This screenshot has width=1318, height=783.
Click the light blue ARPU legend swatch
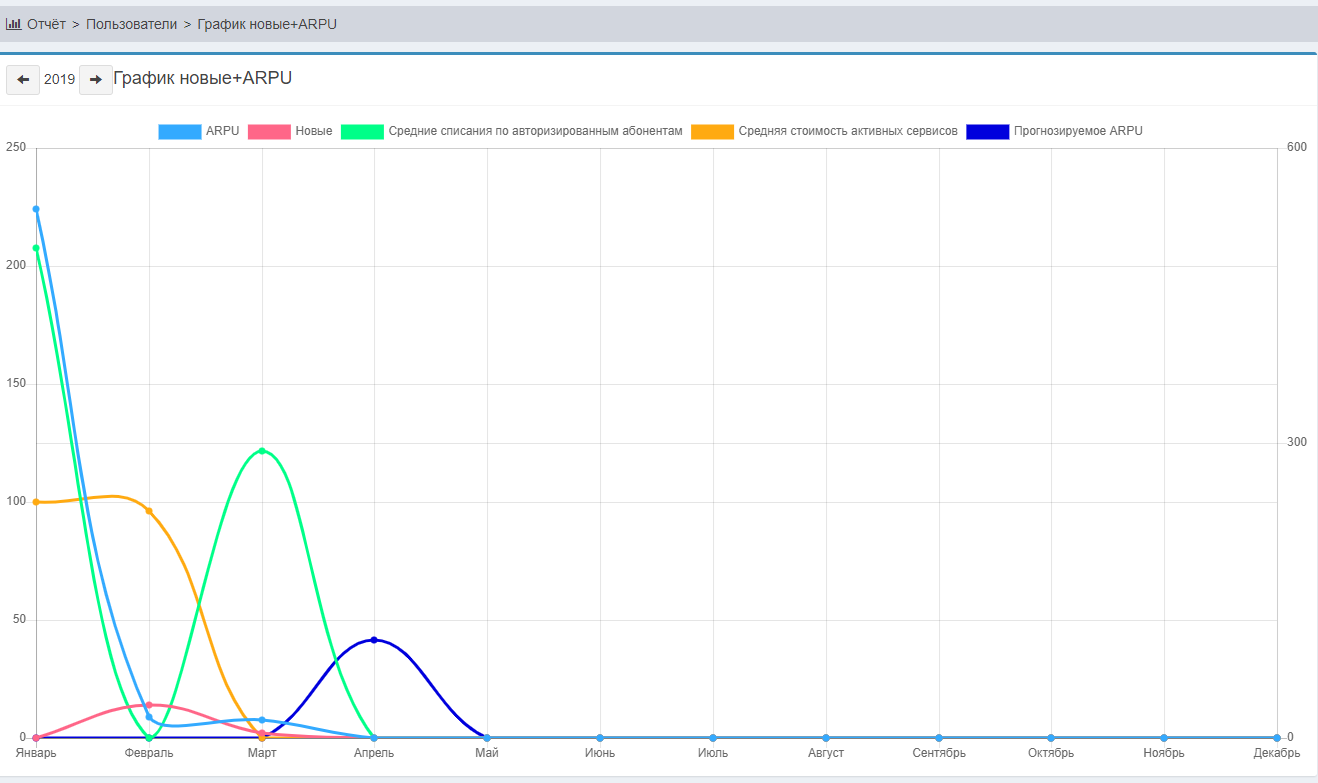(x=180, y=131)
